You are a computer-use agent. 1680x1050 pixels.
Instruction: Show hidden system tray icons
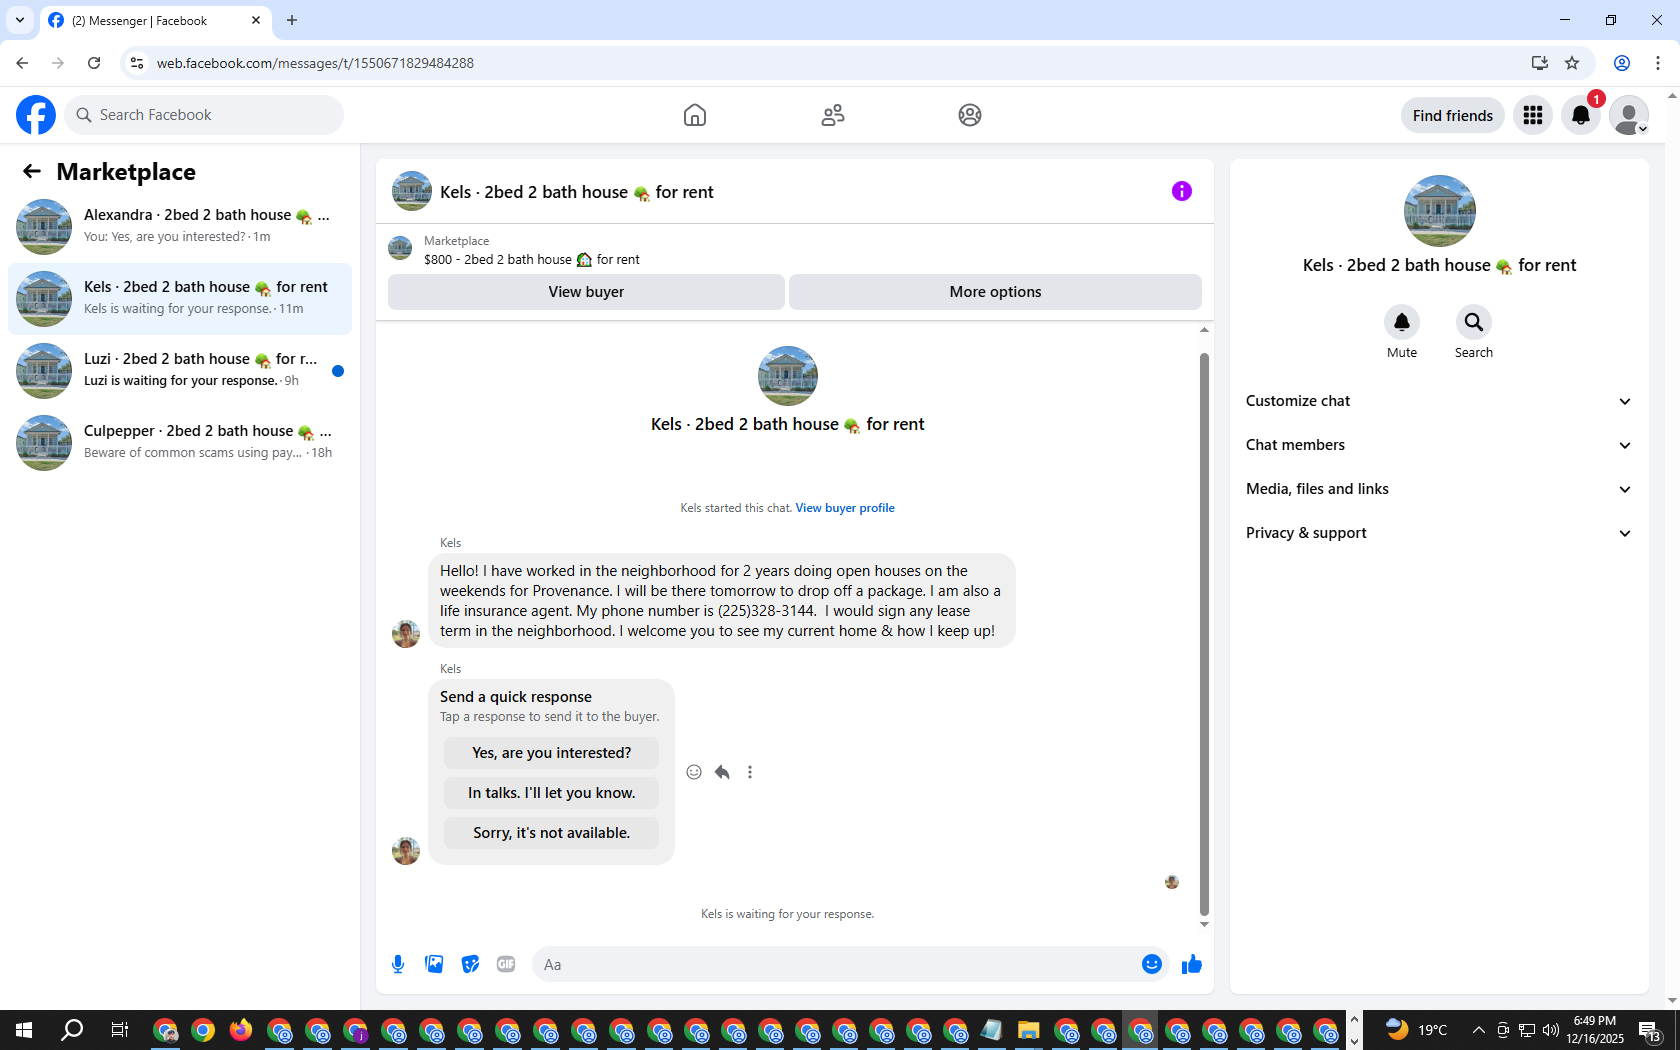pyautogui.click(x=1478, y=1030)
